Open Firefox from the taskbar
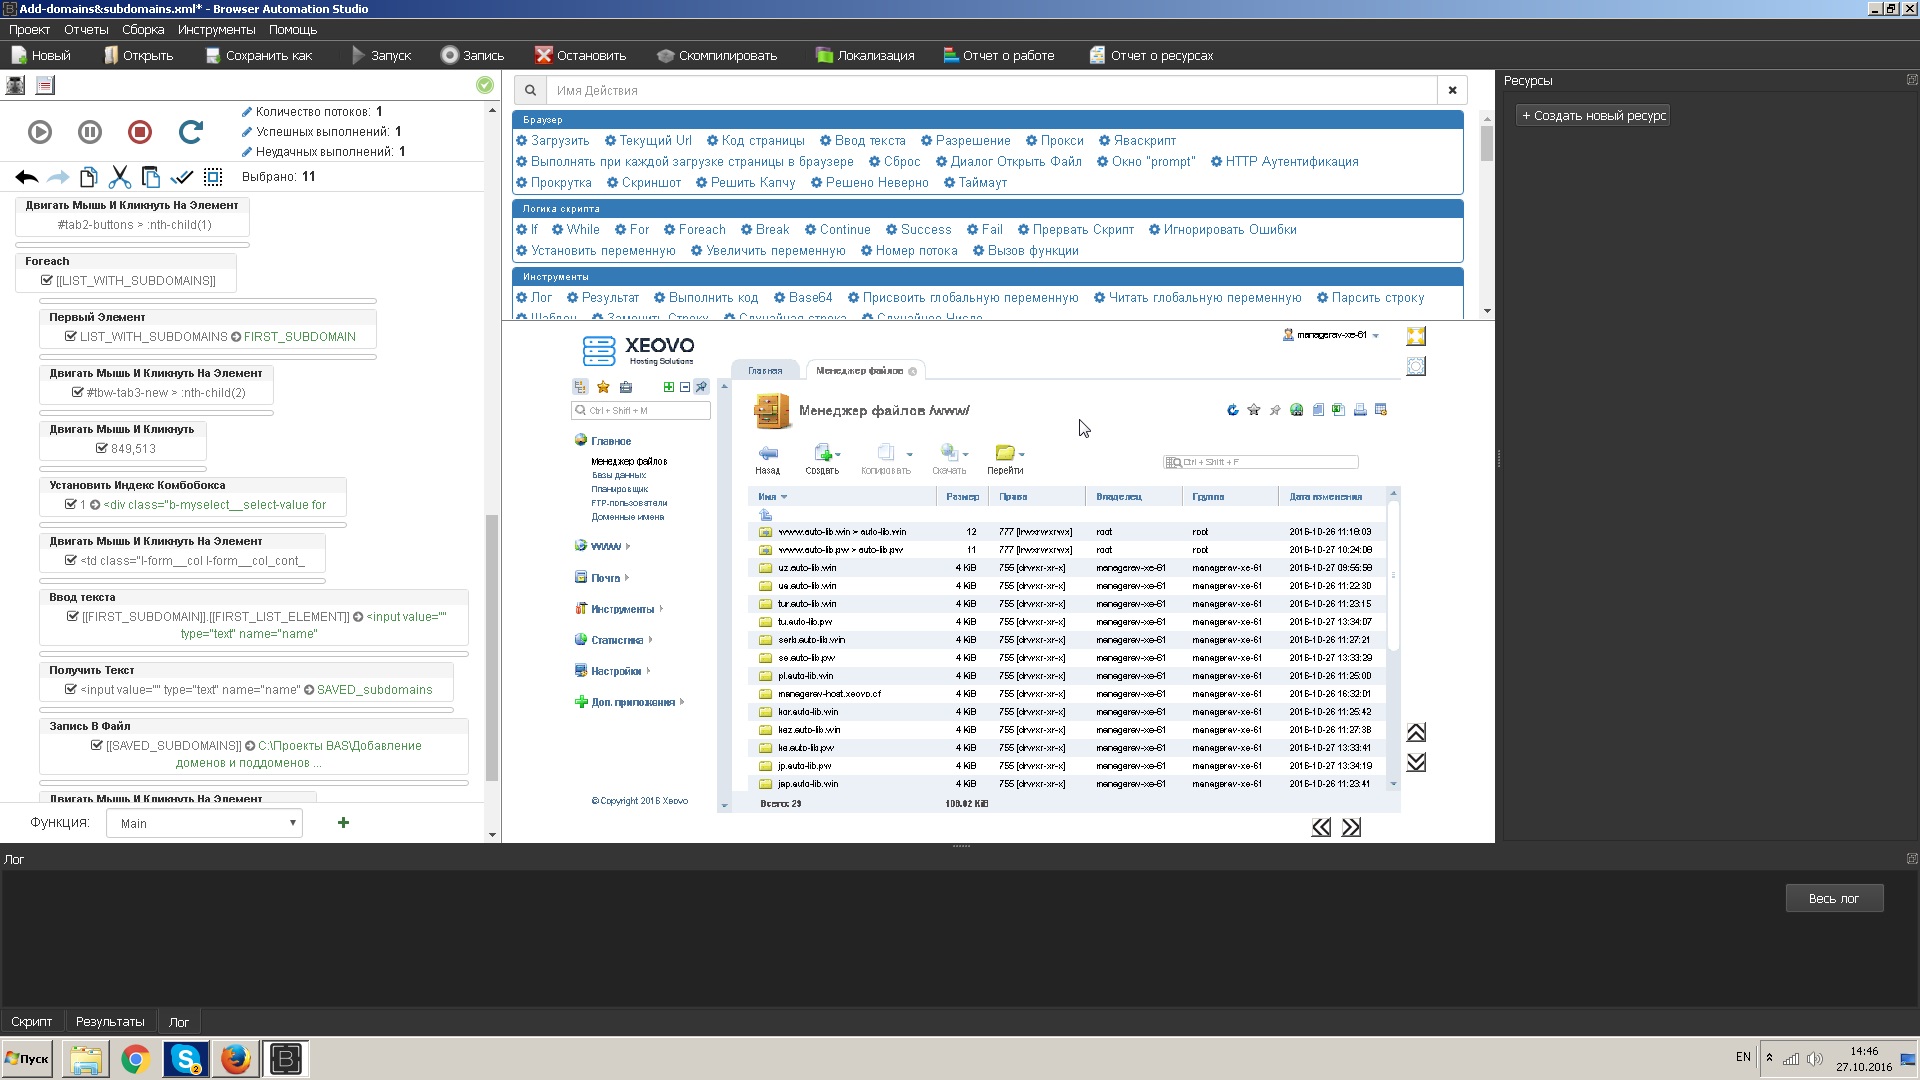1920x1080 pixels. 236,1059
